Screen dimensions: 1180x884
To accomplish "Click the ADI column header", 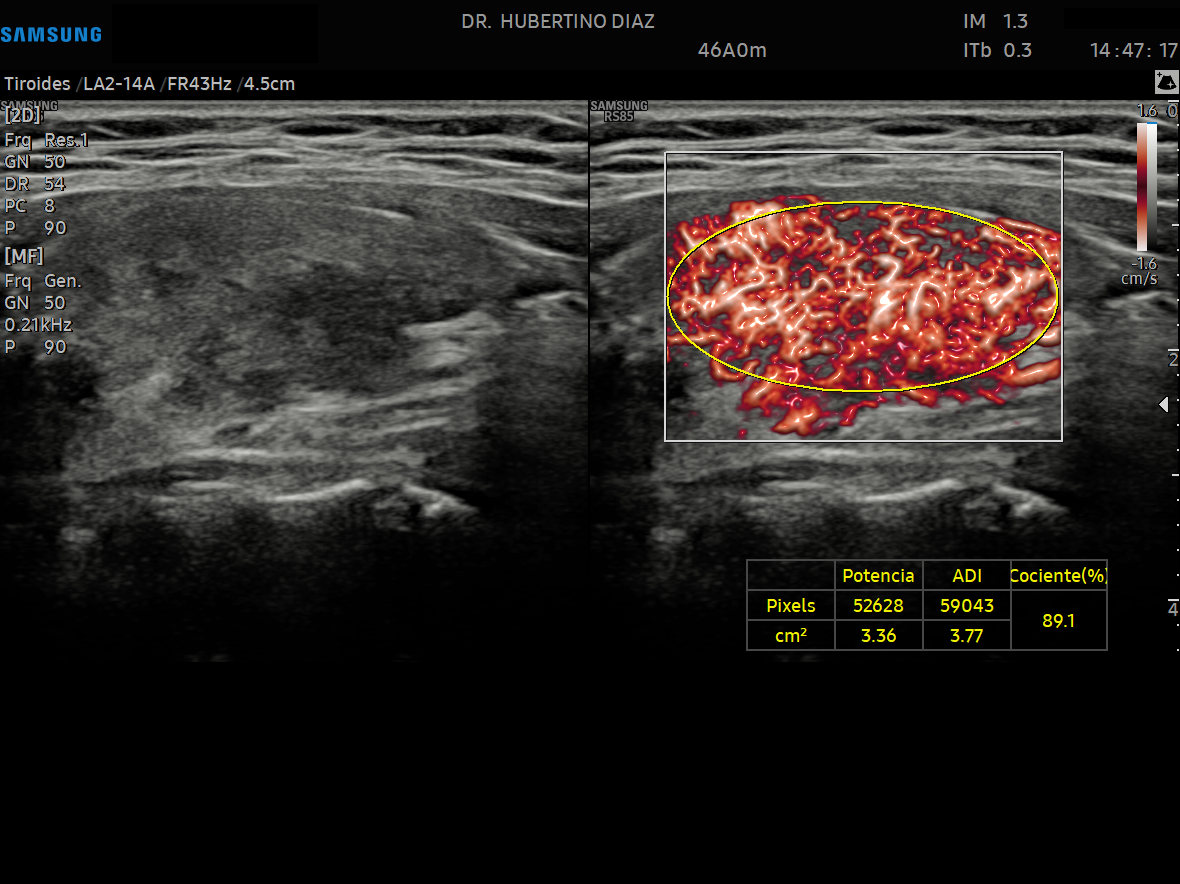I will [x=966, y=576].
